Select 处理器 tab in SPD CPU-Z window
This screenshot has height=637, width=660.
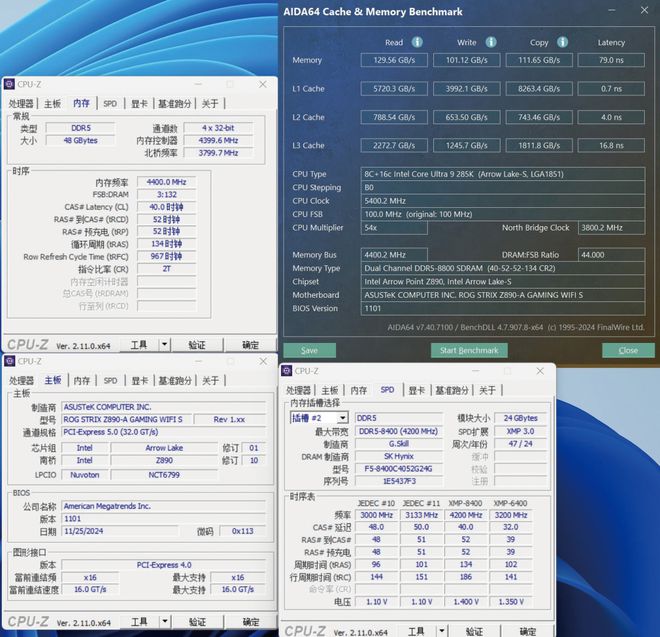coord(298,390)
